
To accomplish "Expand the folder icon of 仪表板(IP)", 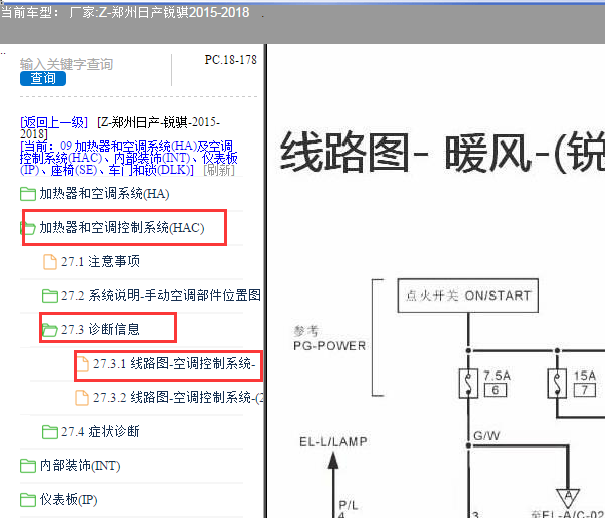I will point(28,499).
